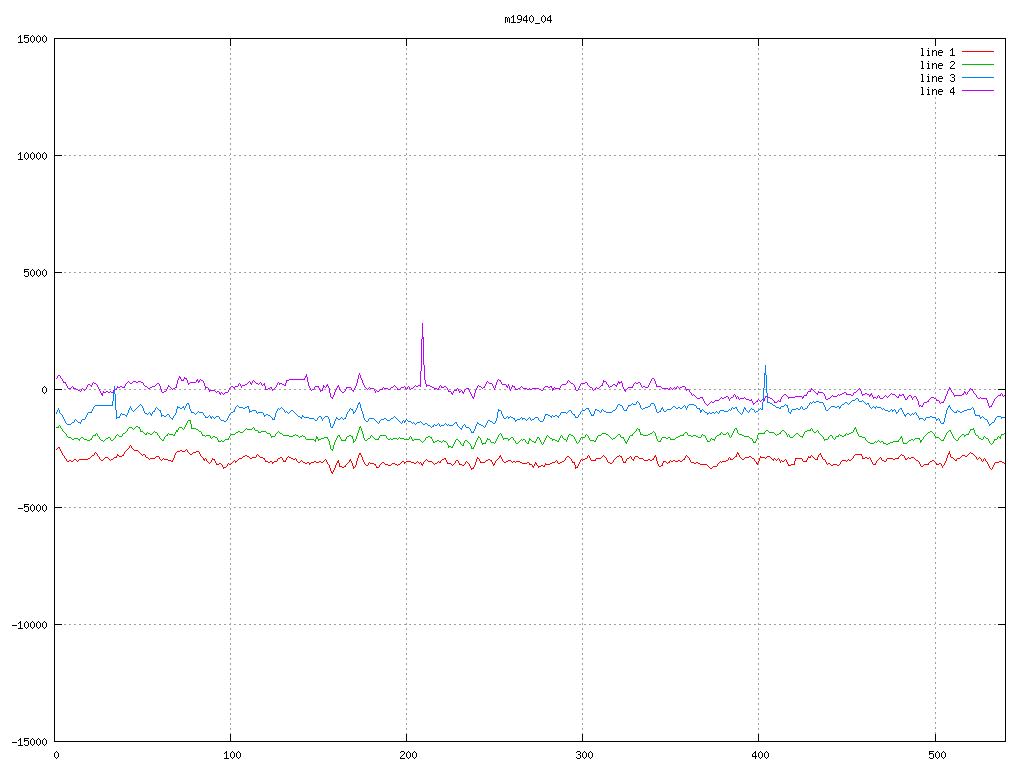Screen dimensions: 1024x768
Task: Click the chart title m1940_04
Action: (528, 19)
